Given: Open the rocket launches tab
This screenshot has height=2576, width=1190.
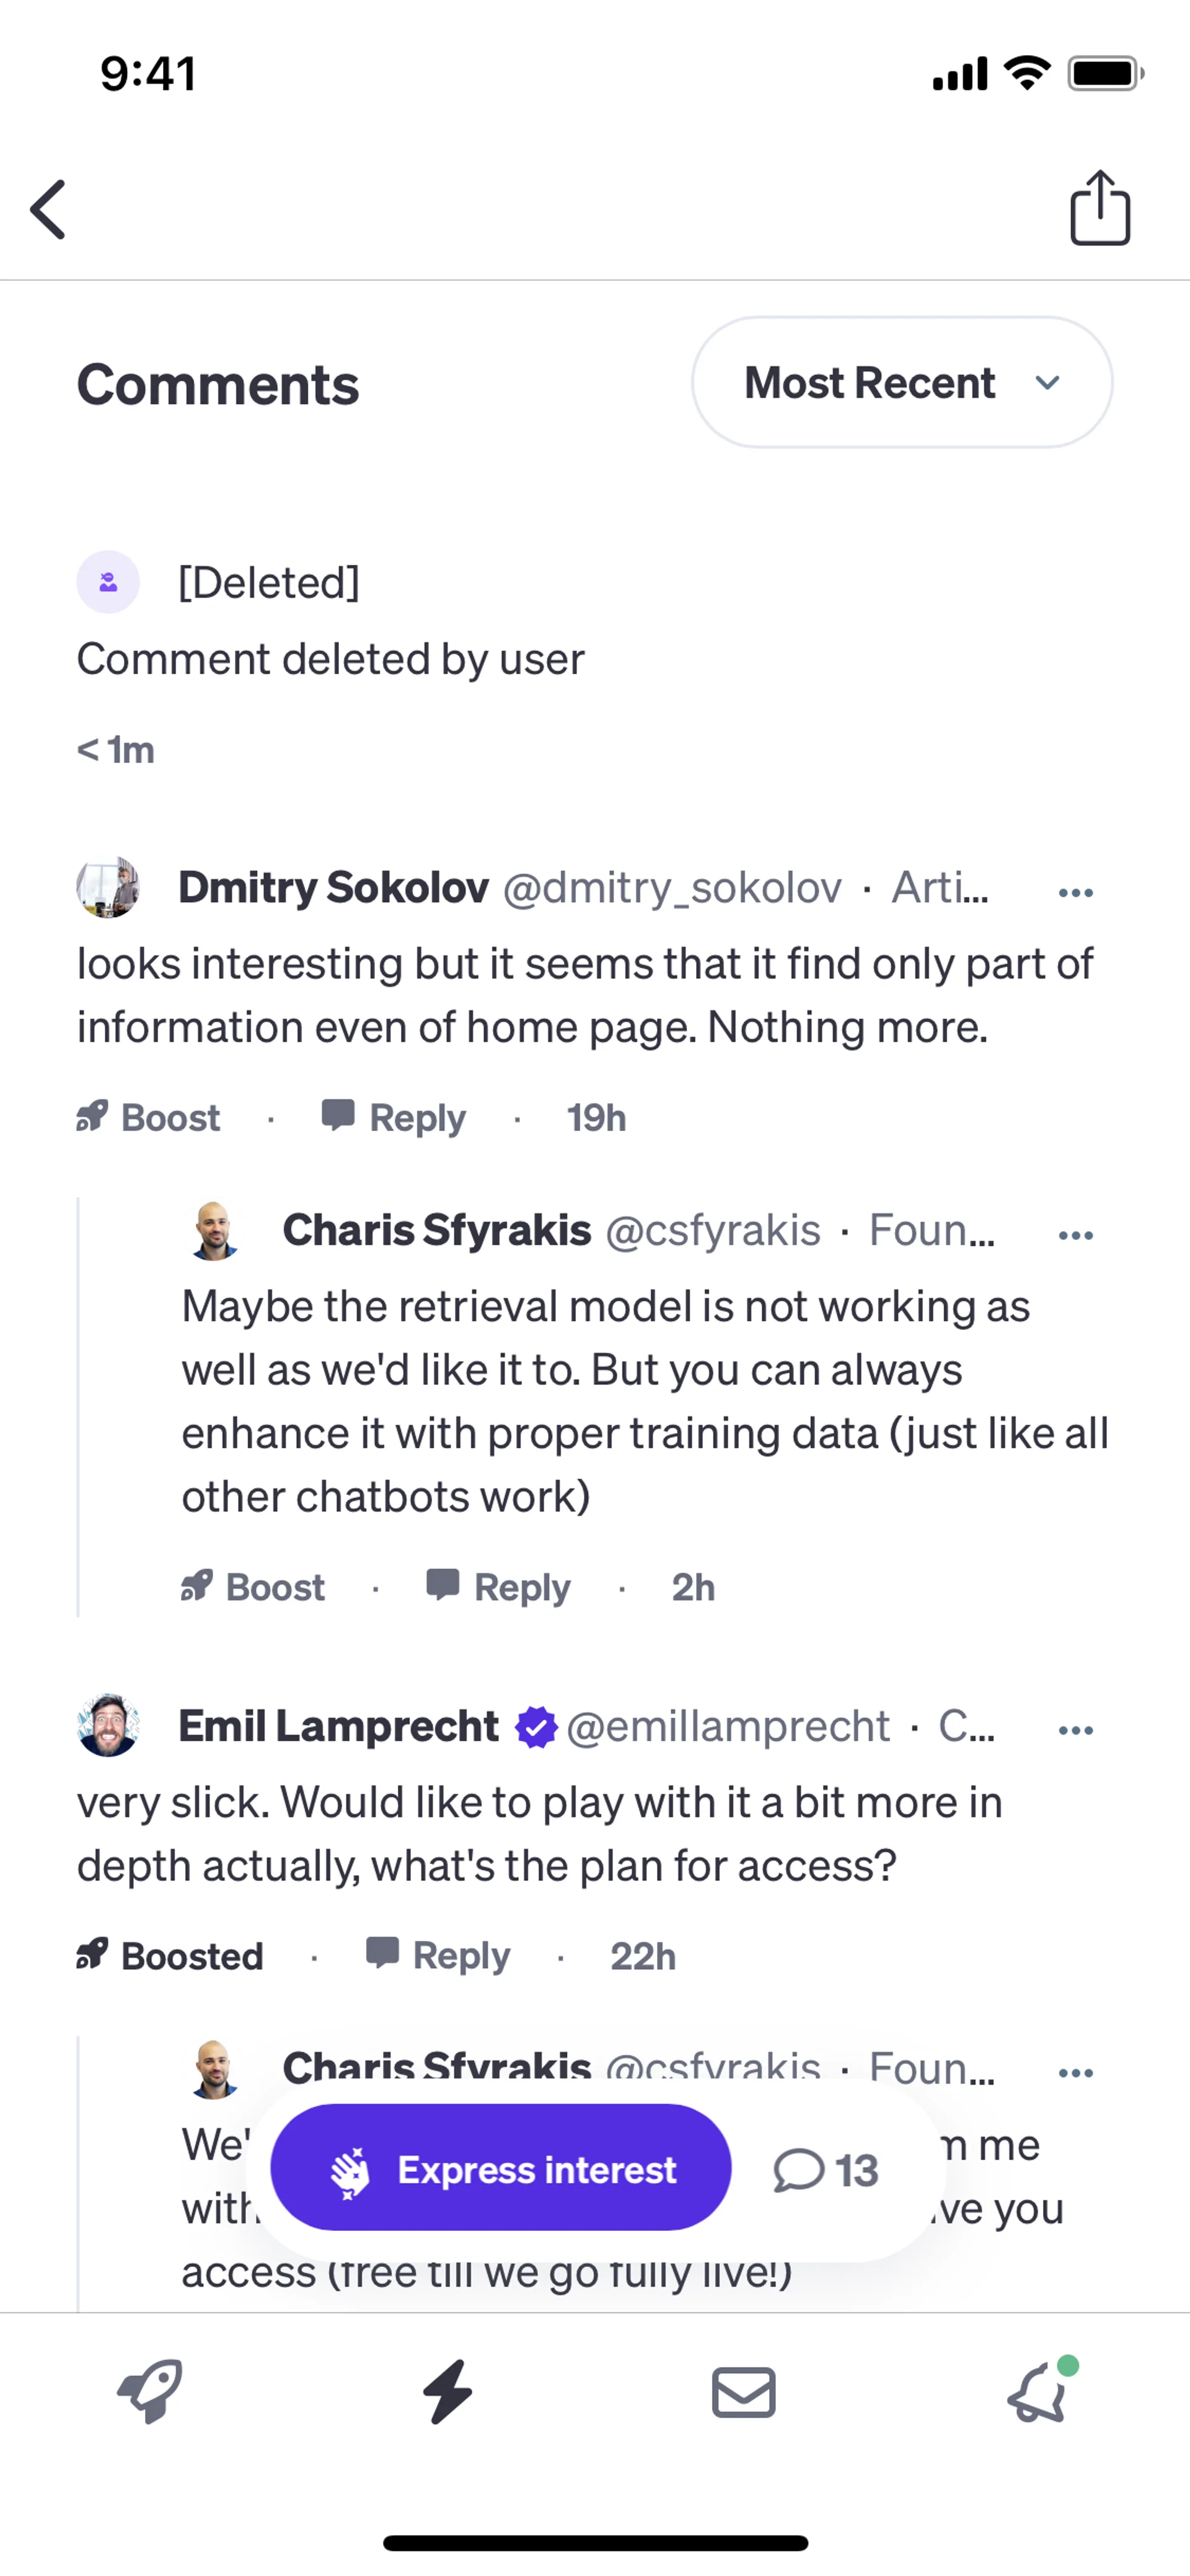Looking at the screenshot, I should tap(150, 2393).
